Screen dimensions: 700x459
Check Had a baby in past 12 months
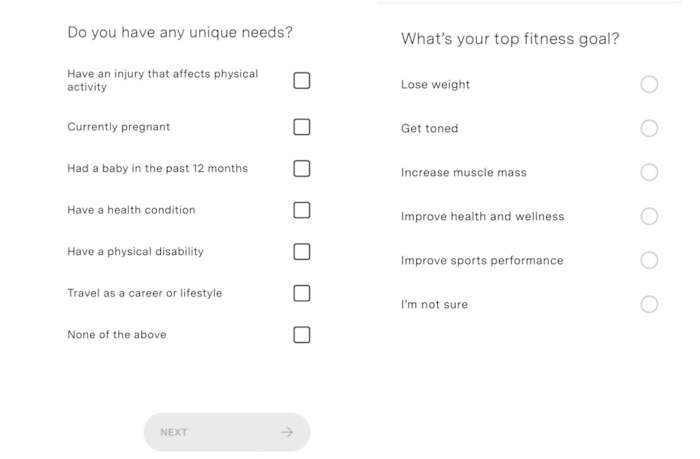(x=301, y=168)
